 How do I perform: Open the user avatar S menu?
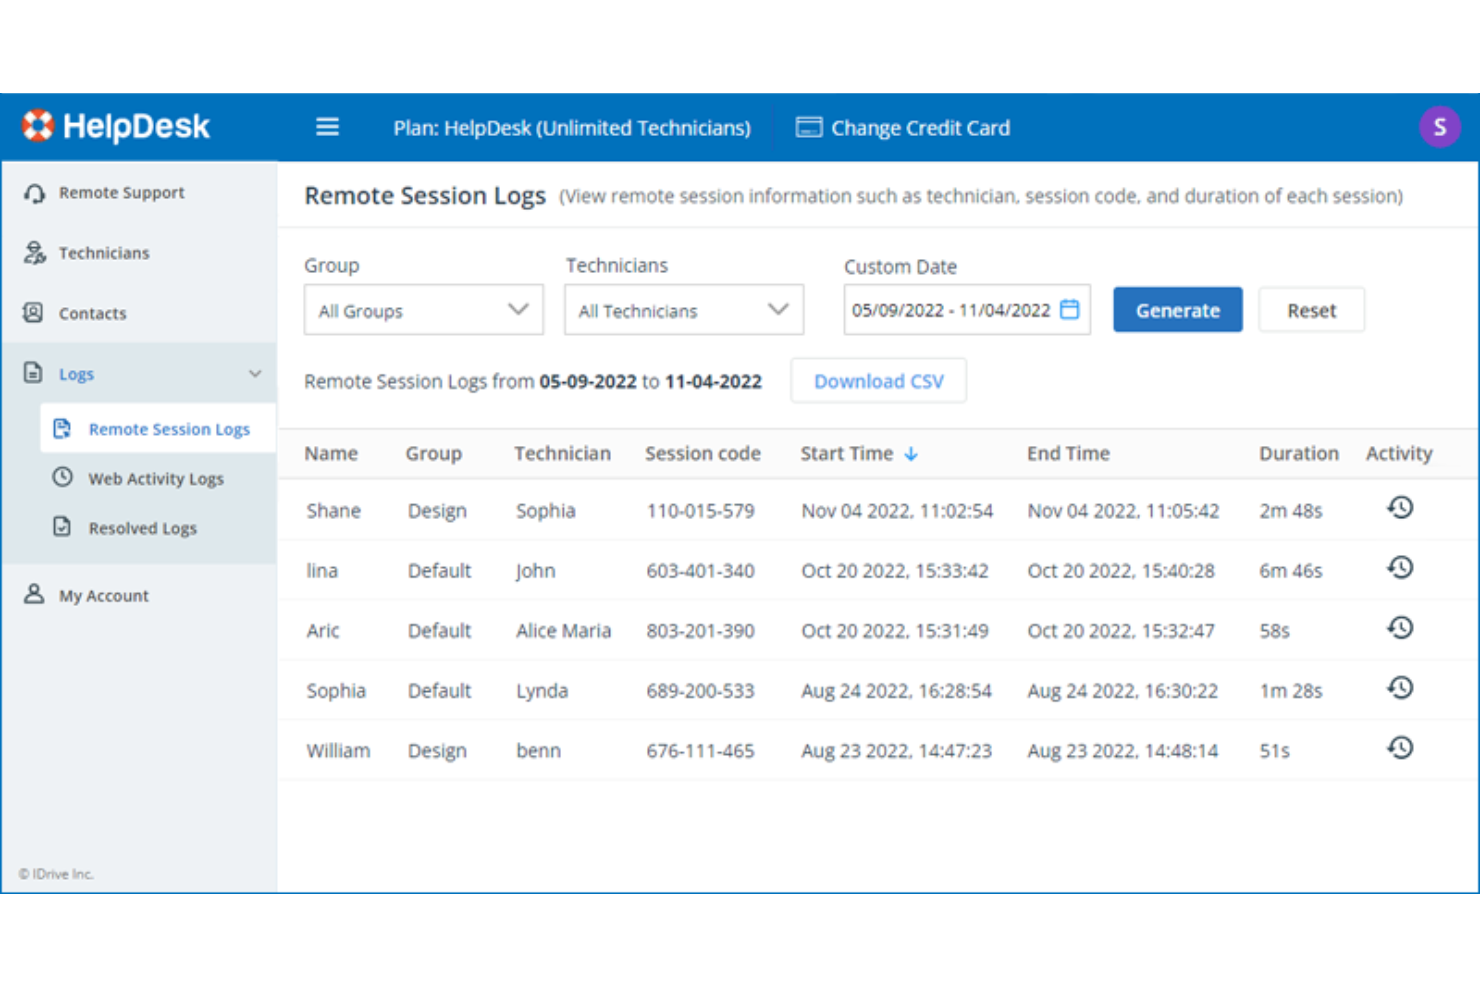1440,127
